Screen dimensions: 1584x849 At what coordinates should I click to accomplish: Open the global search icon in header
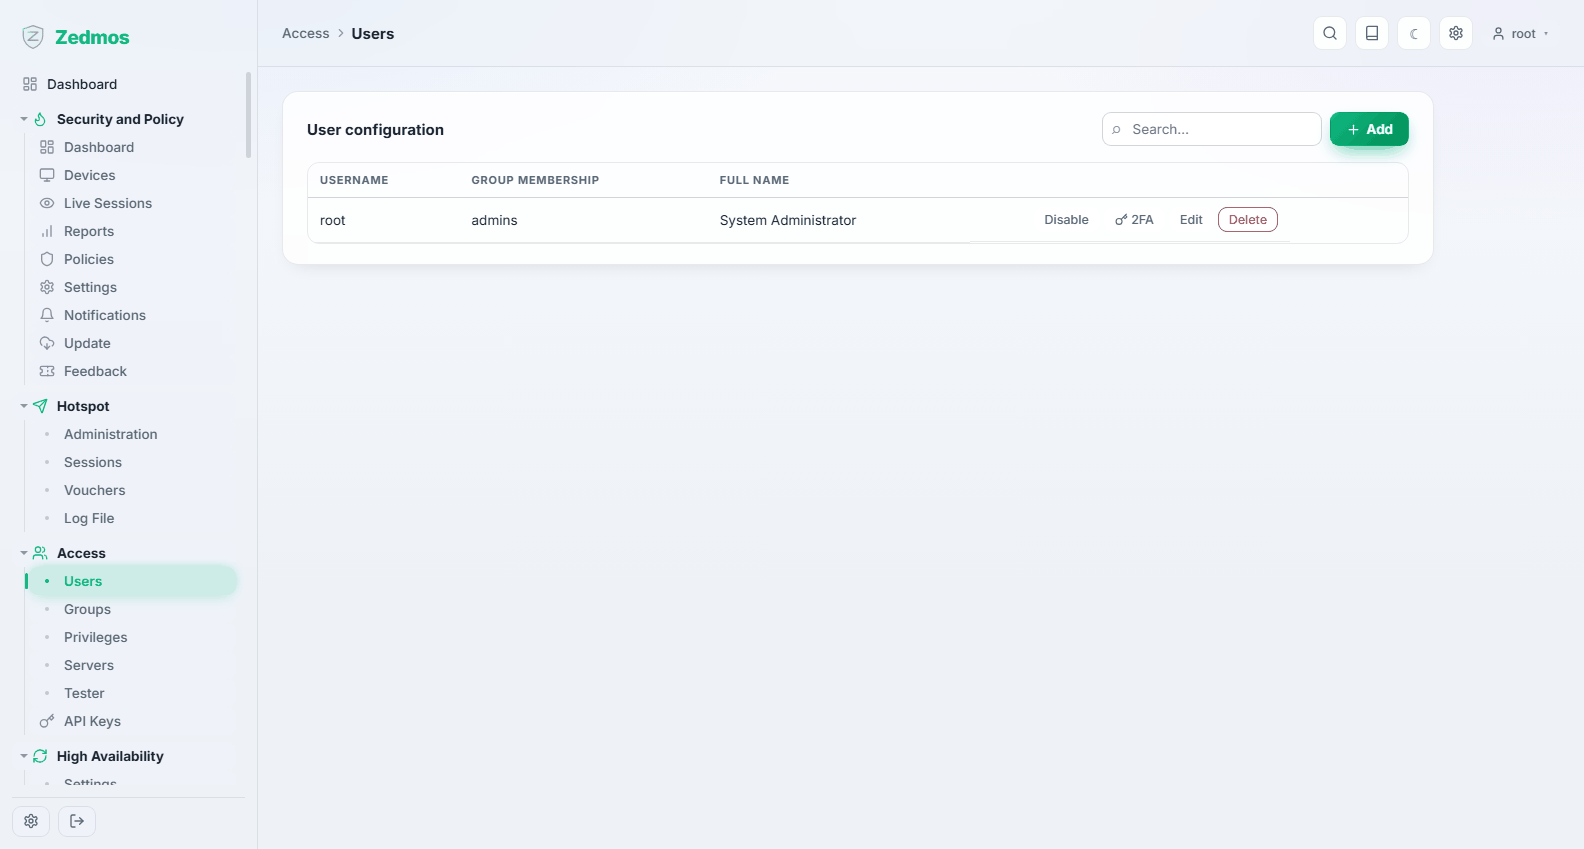click(1330, 33)
